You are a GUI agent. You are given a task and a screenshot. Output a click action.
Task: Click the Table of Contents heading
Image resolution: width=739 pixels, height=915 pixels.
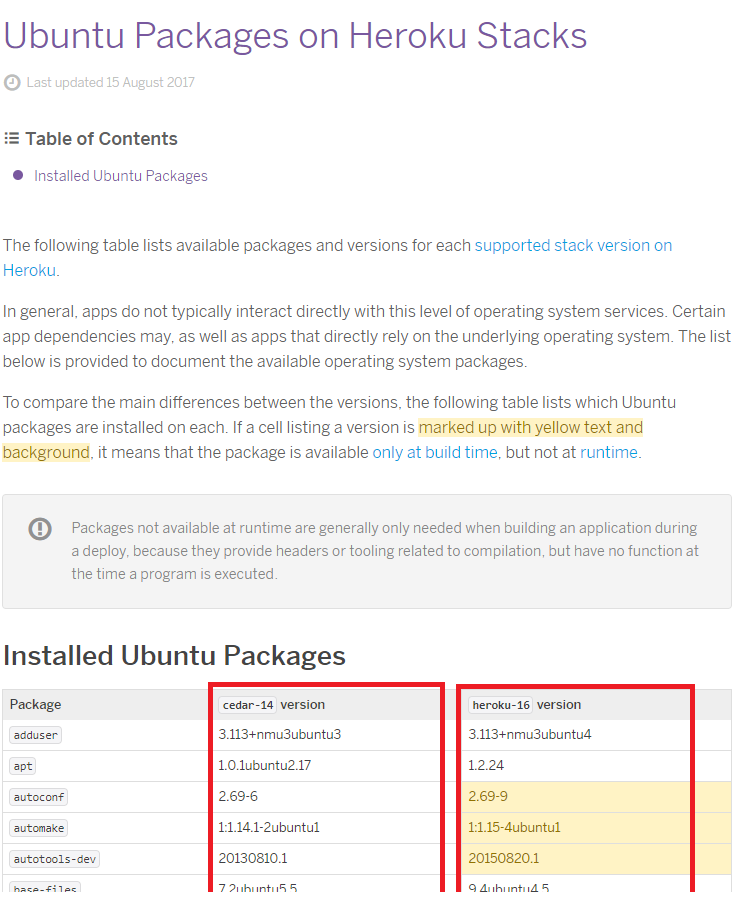tap(101, 139)
